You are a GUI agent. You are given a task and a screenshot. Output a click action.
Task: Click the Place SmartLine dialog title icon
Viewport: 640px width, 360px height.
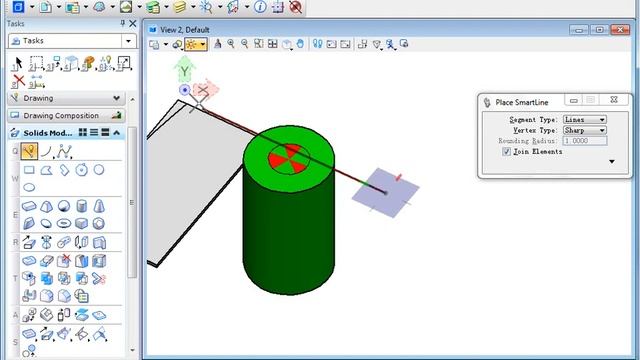487,102
